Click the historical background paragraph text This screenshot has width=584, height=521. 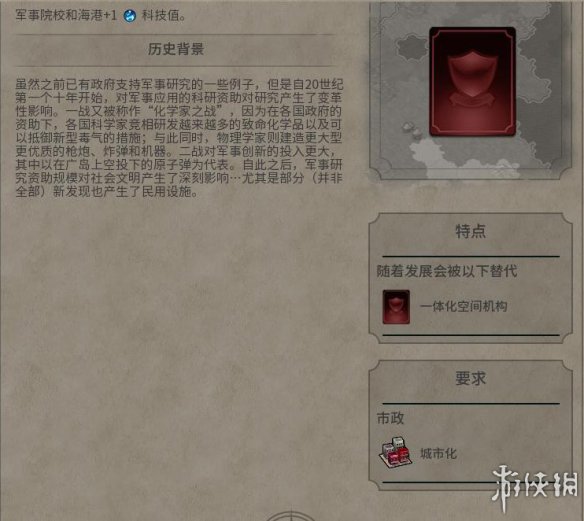pos(179,138)
